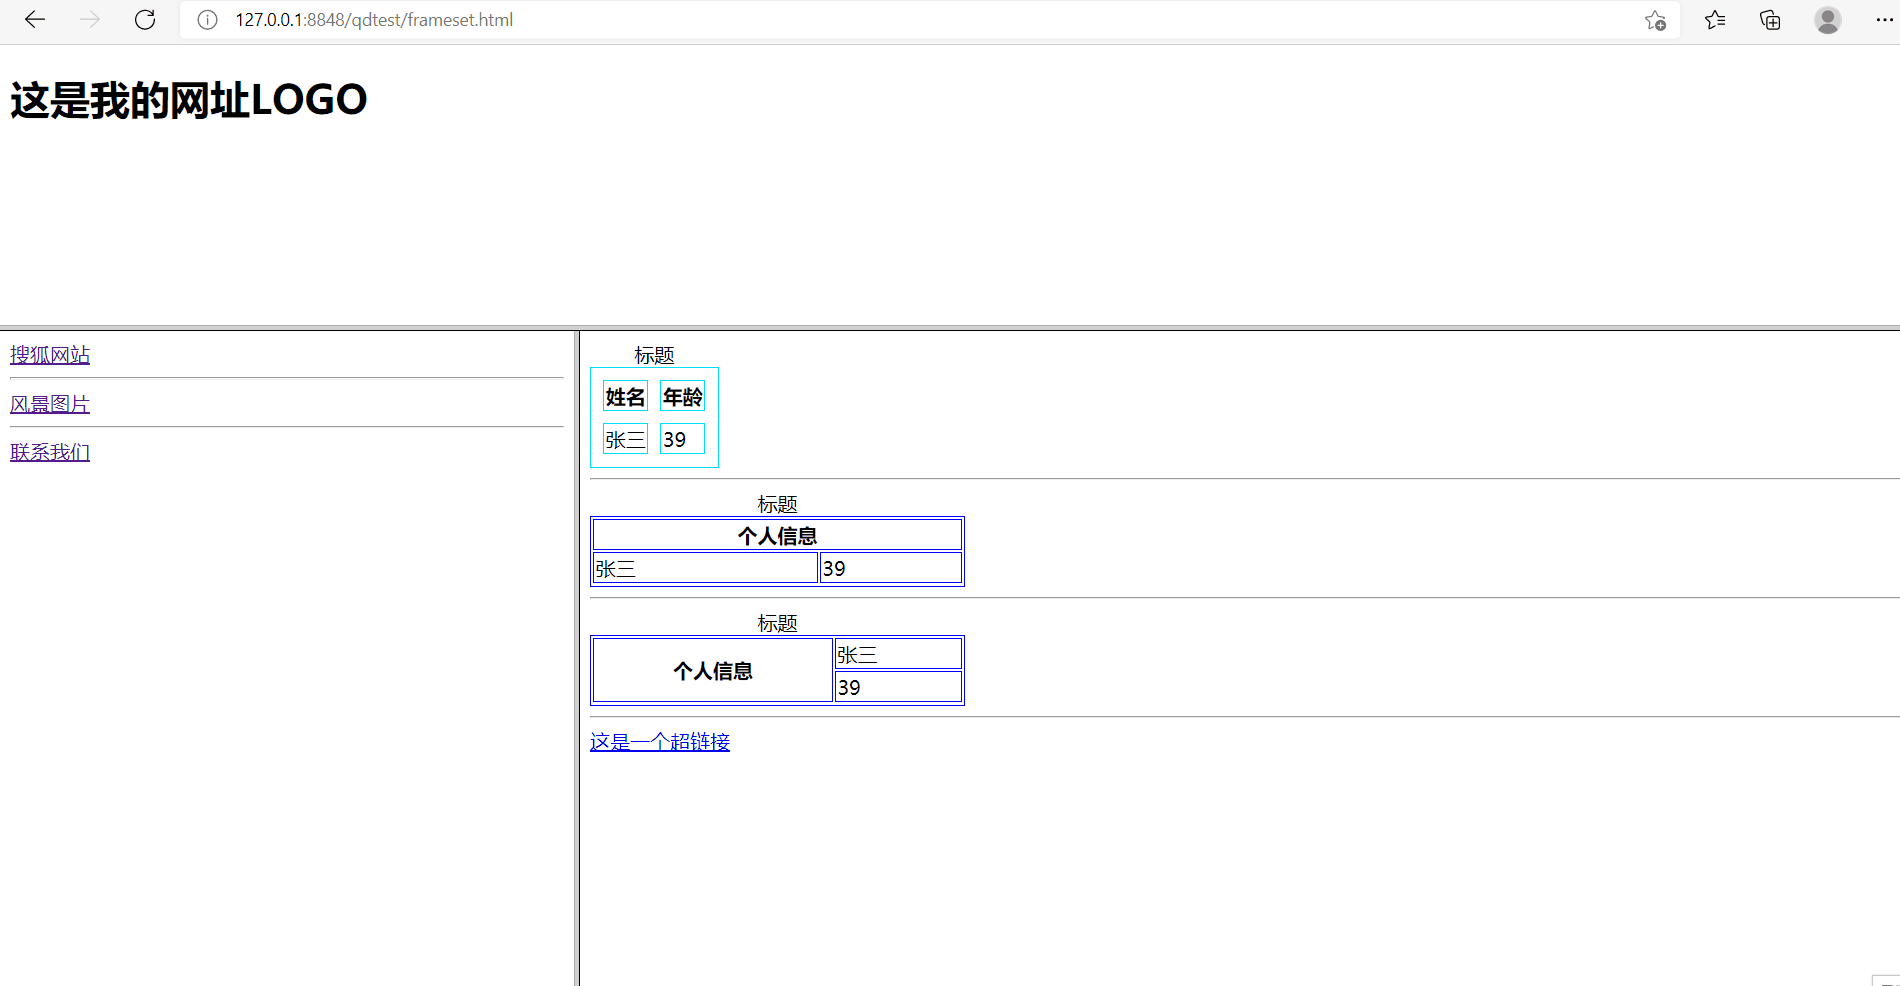Click 张三 in the cyan-bordered table
This screenshot has height=986, width=1900.
coord(625,439)
